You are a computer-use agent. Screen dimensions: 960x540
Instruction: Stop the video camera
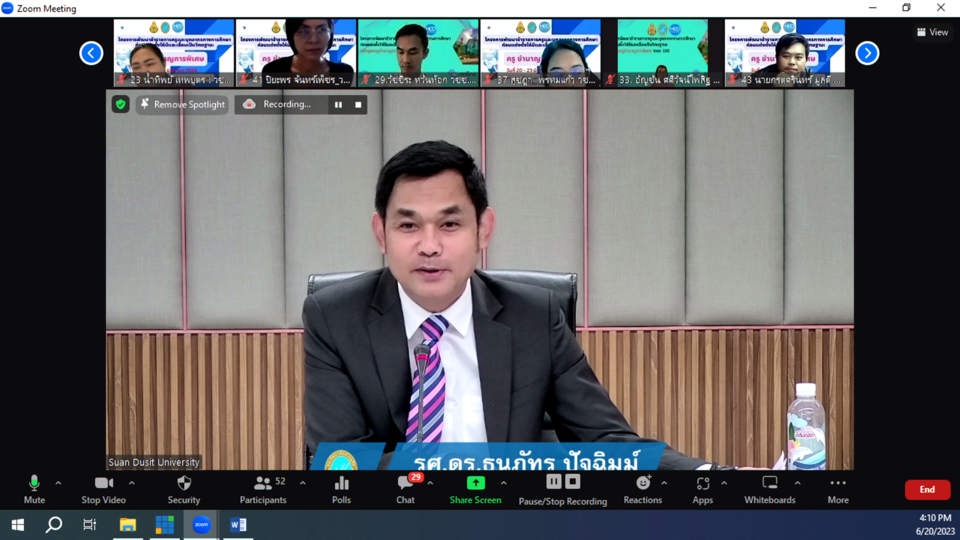[x=104, y=488]
